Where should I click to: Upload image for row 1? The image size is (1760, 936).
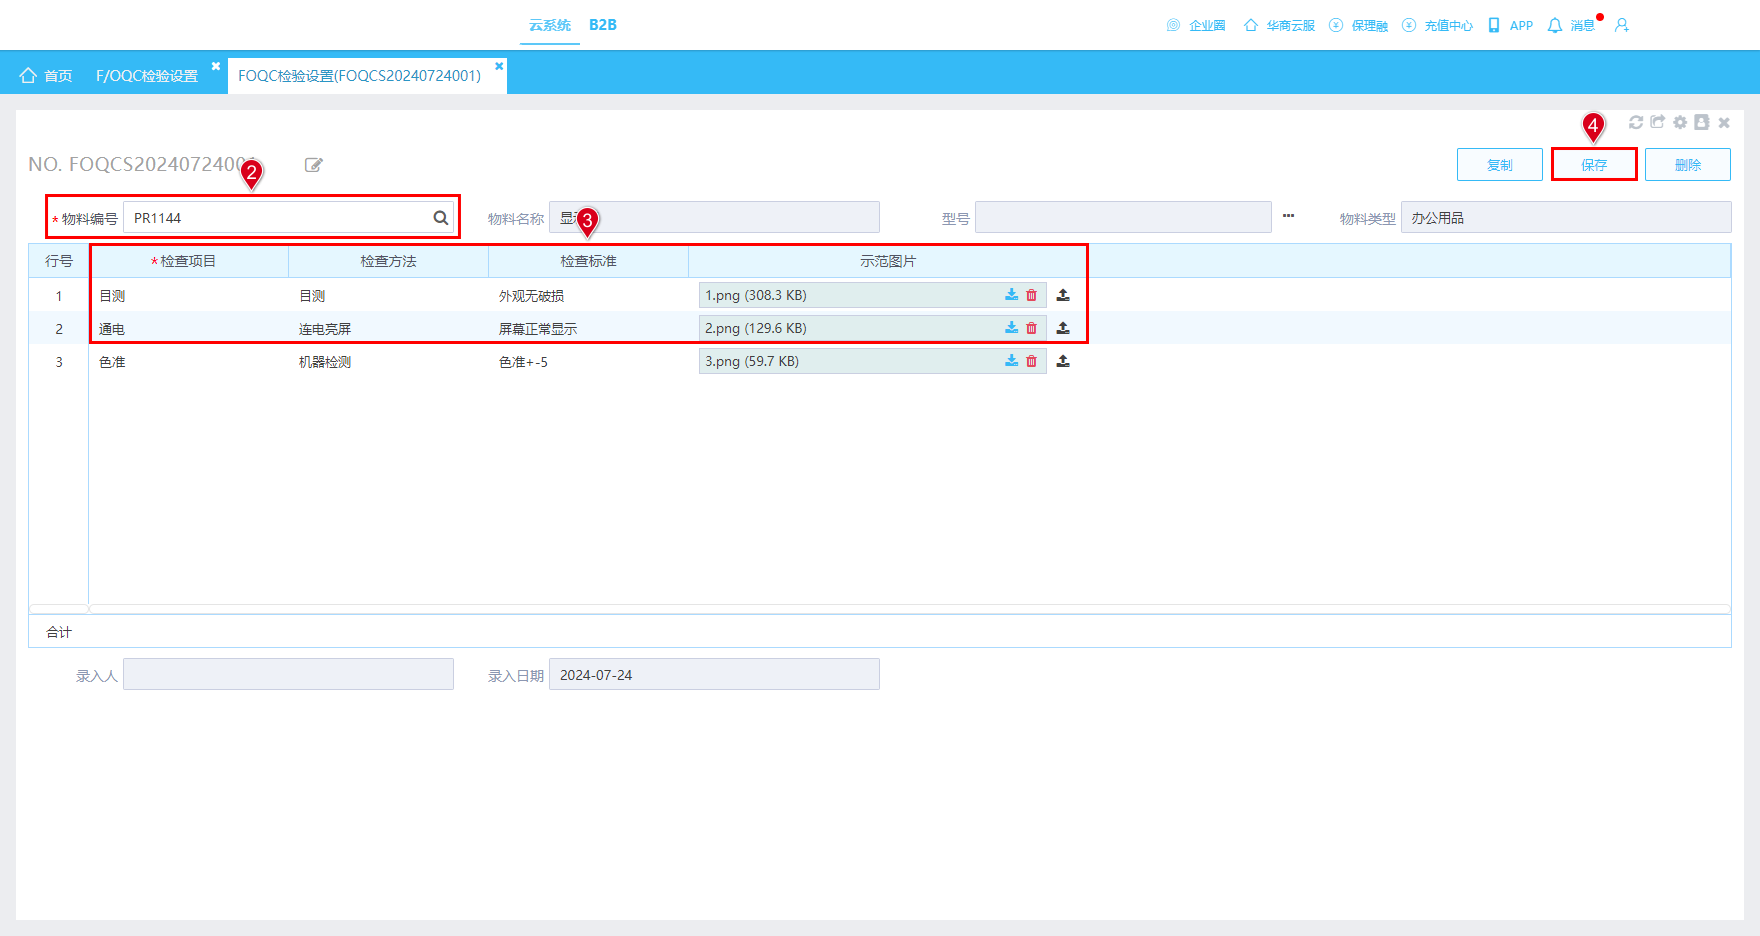1063,295
